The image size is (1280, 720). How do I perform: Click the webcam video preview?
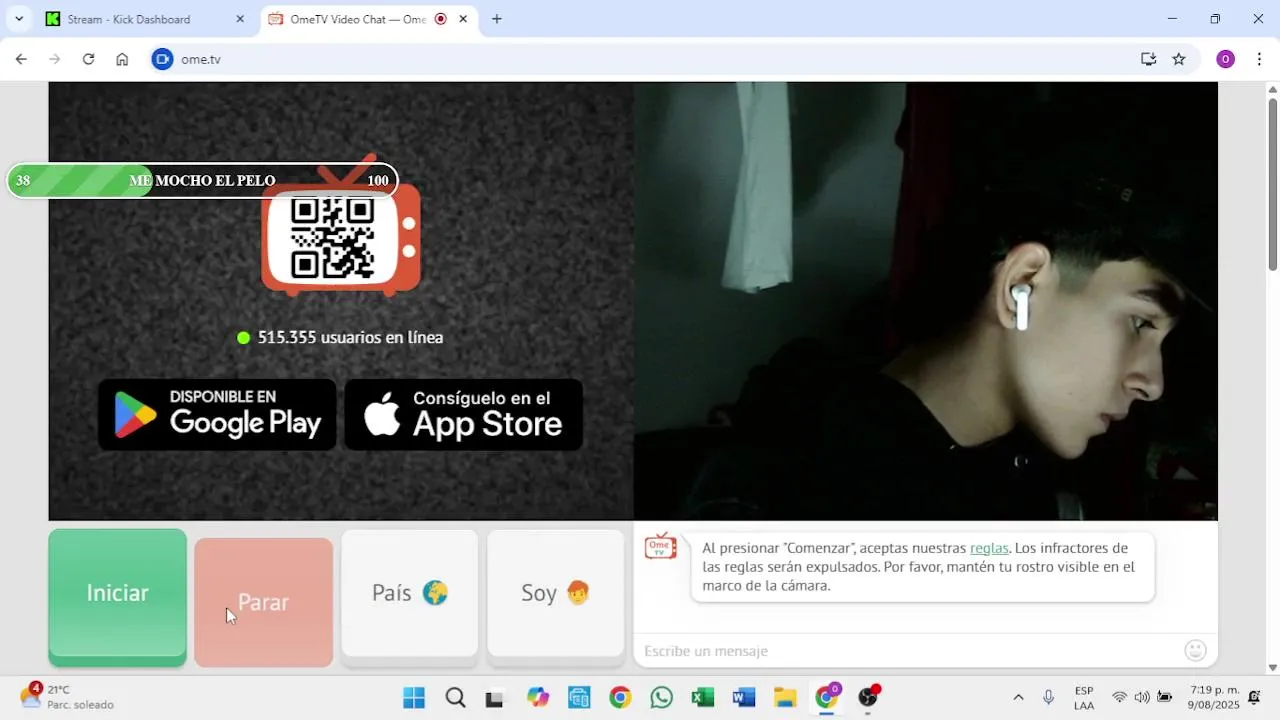tap(925, 301)
